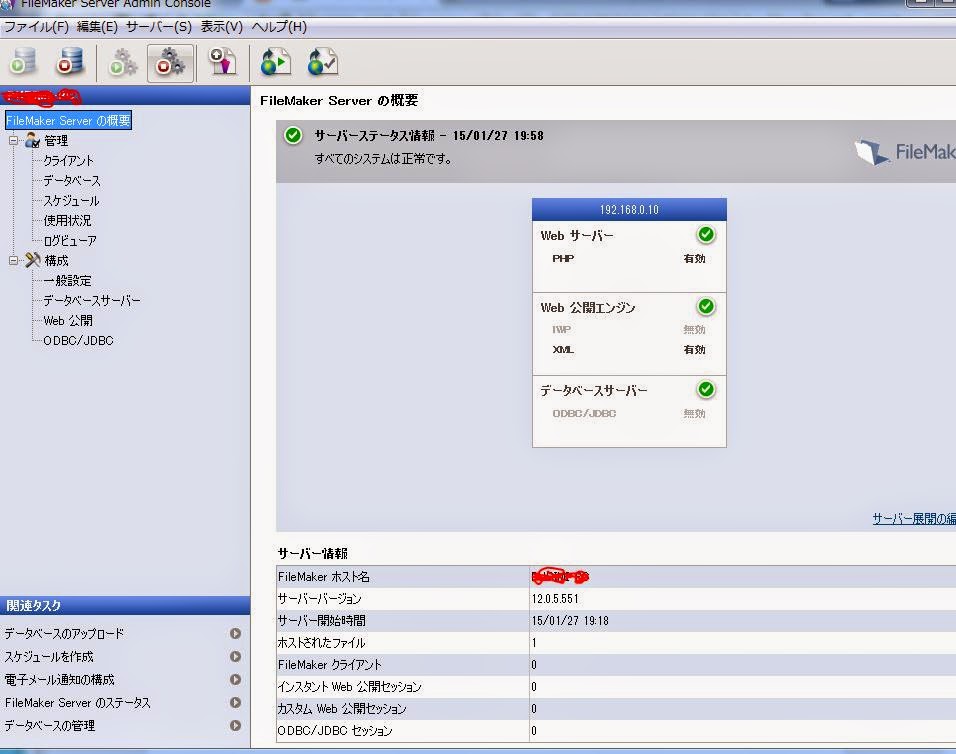Click the PHP row in Web サーバー
This screenshot has width=956, height=754.
(629, 258)
